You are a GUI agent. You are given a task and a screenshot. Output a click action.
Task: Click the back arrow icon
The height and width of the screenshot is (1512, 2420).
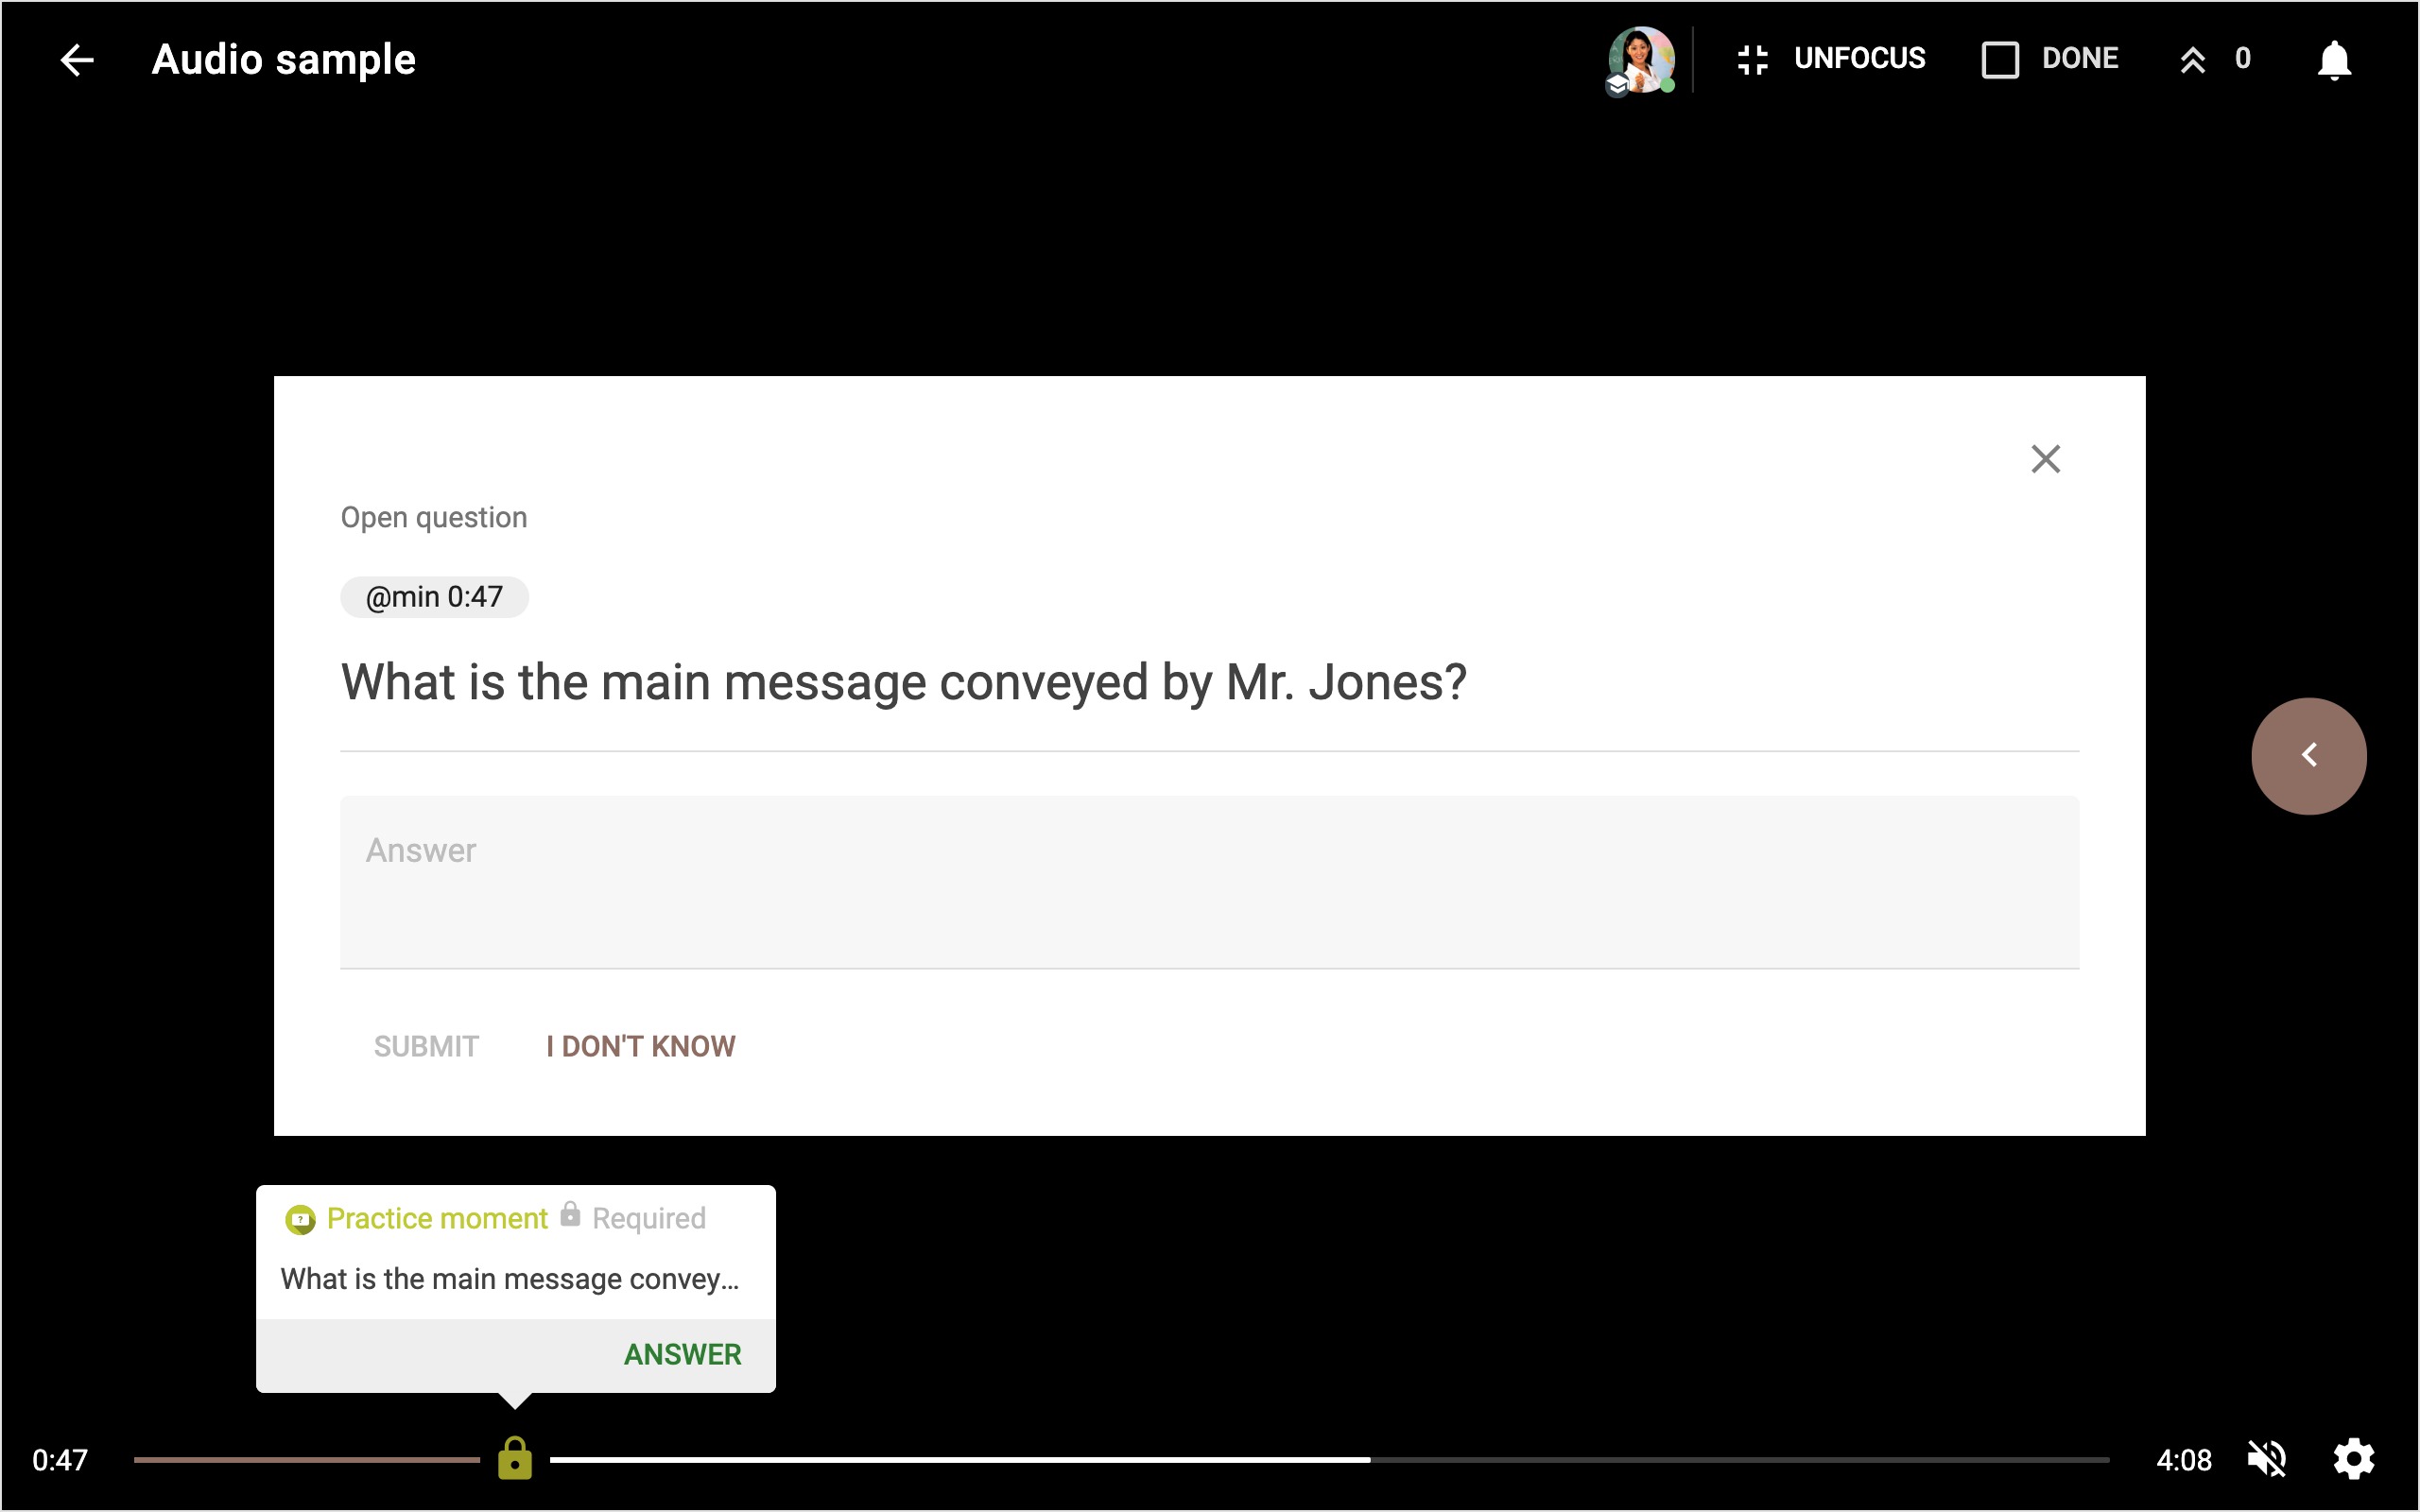[x=77, y=60]
